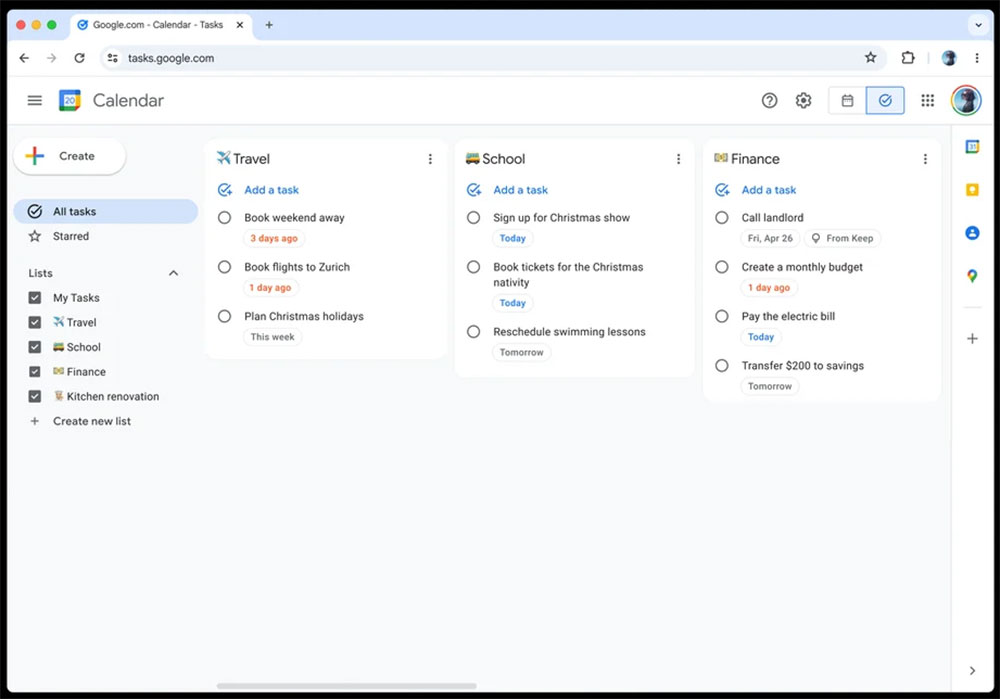Mark 'Plan Christmas holidays' complete
The height and width of the screenshot is (699, 1000).
224,316
